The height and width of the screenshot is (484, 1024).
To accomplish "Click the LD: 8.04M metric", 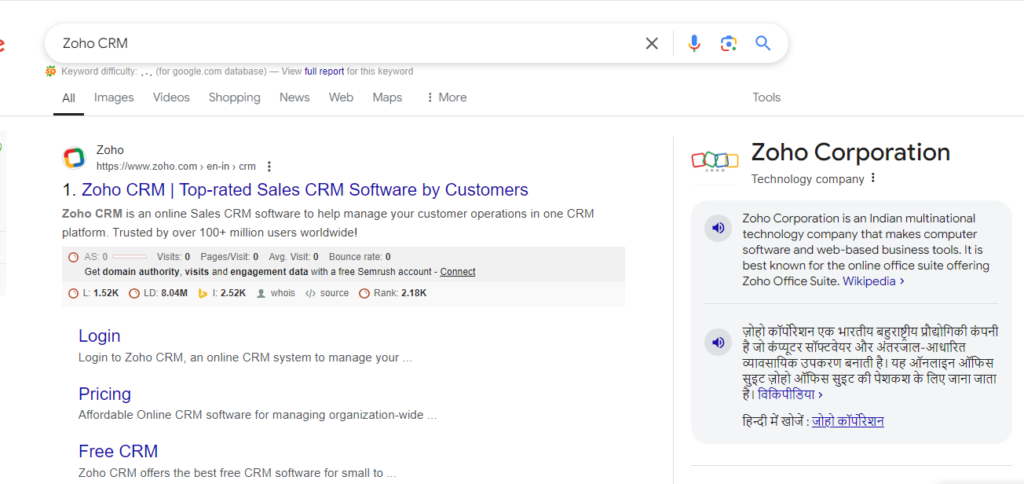I will (x=159, y=293).
